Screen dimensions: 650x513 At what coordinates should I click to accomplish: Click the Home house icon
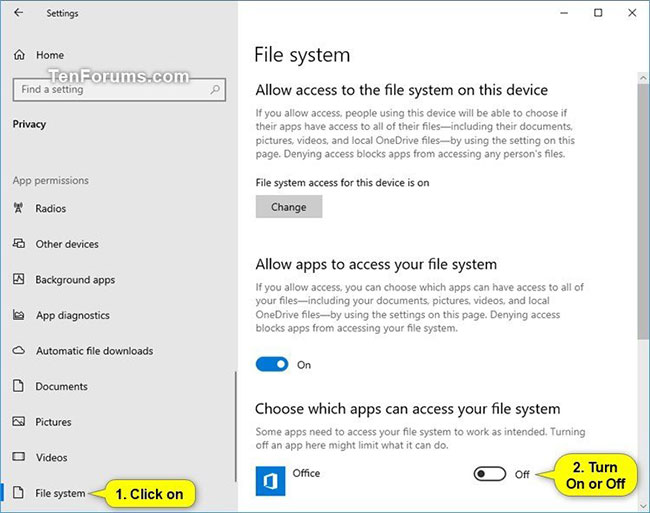pyautogui.click(x=19, y=55)
